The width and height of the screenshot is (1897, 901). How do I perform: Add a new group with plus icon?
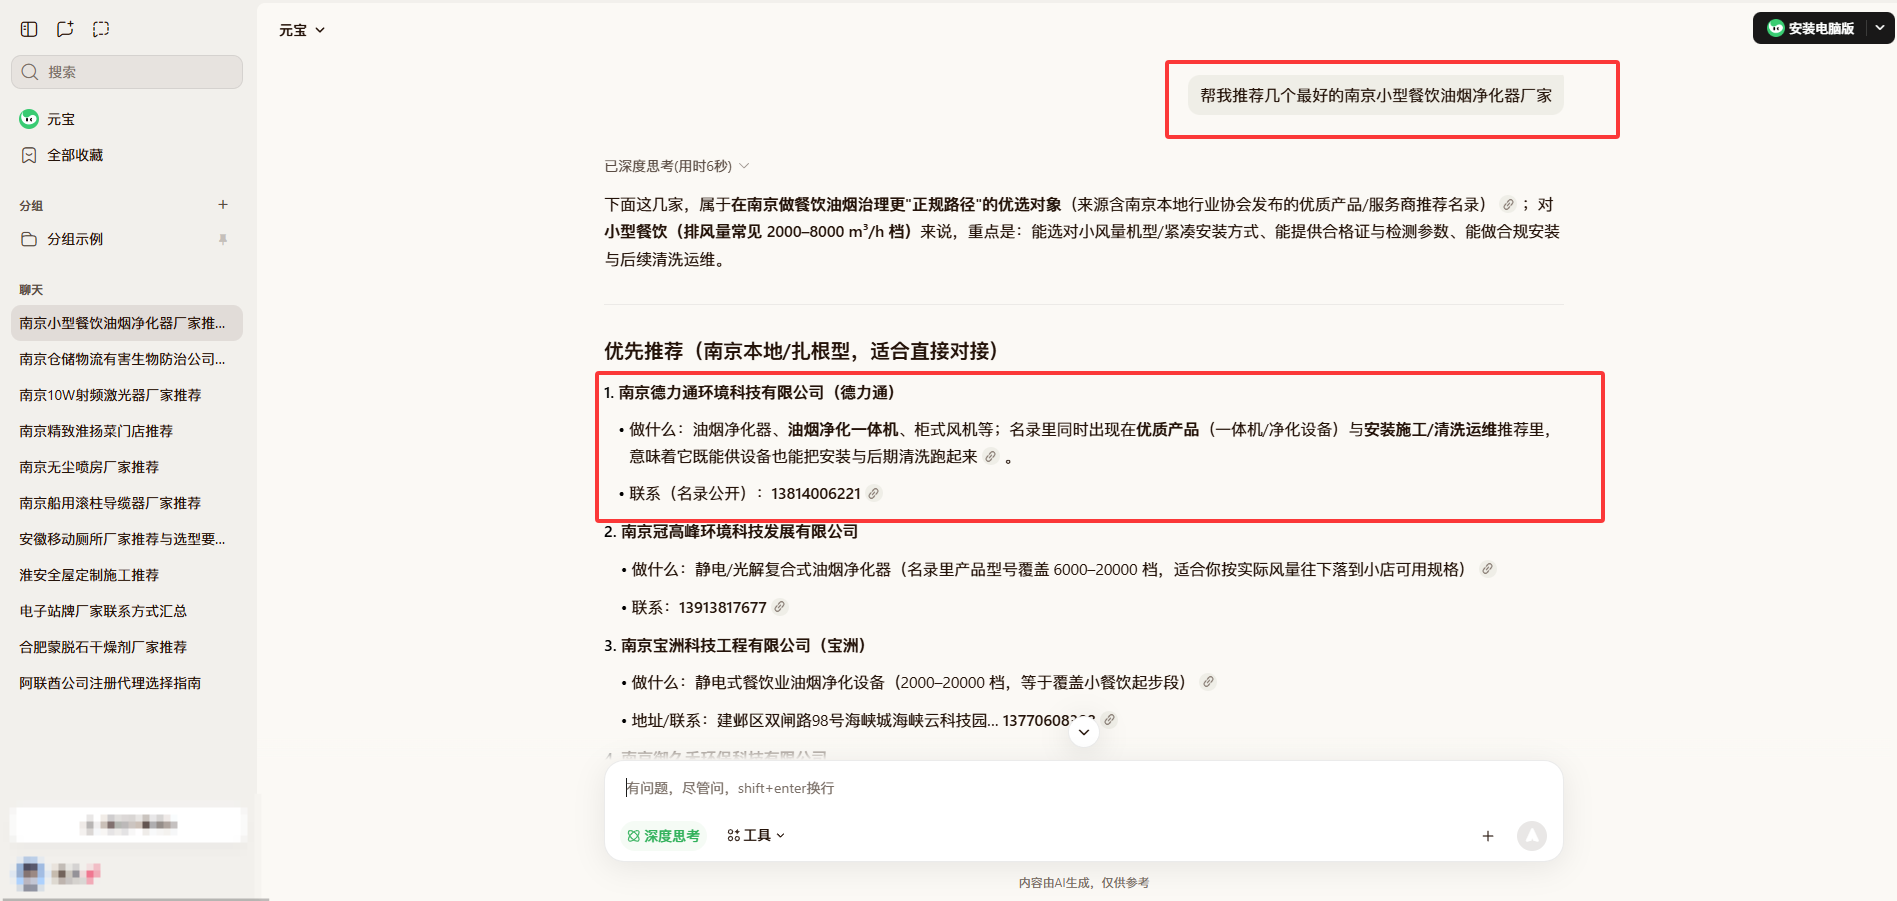223,205
